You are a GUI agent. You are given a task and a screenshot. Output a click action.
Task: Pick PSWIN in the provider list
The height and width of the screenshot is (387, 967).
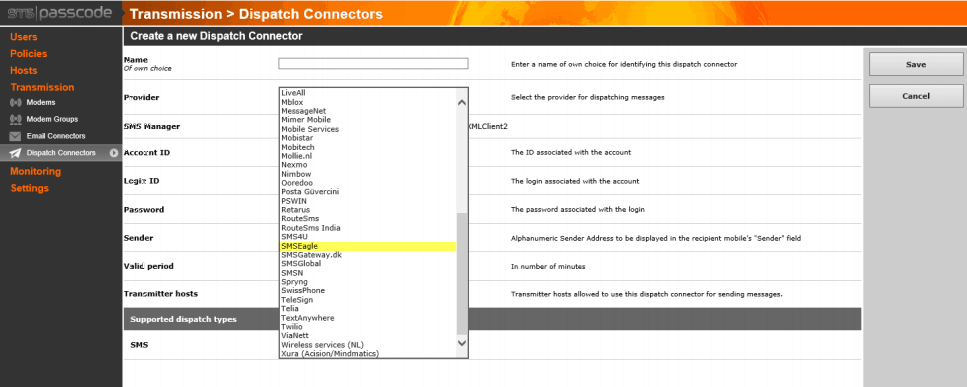coord(294,201)
